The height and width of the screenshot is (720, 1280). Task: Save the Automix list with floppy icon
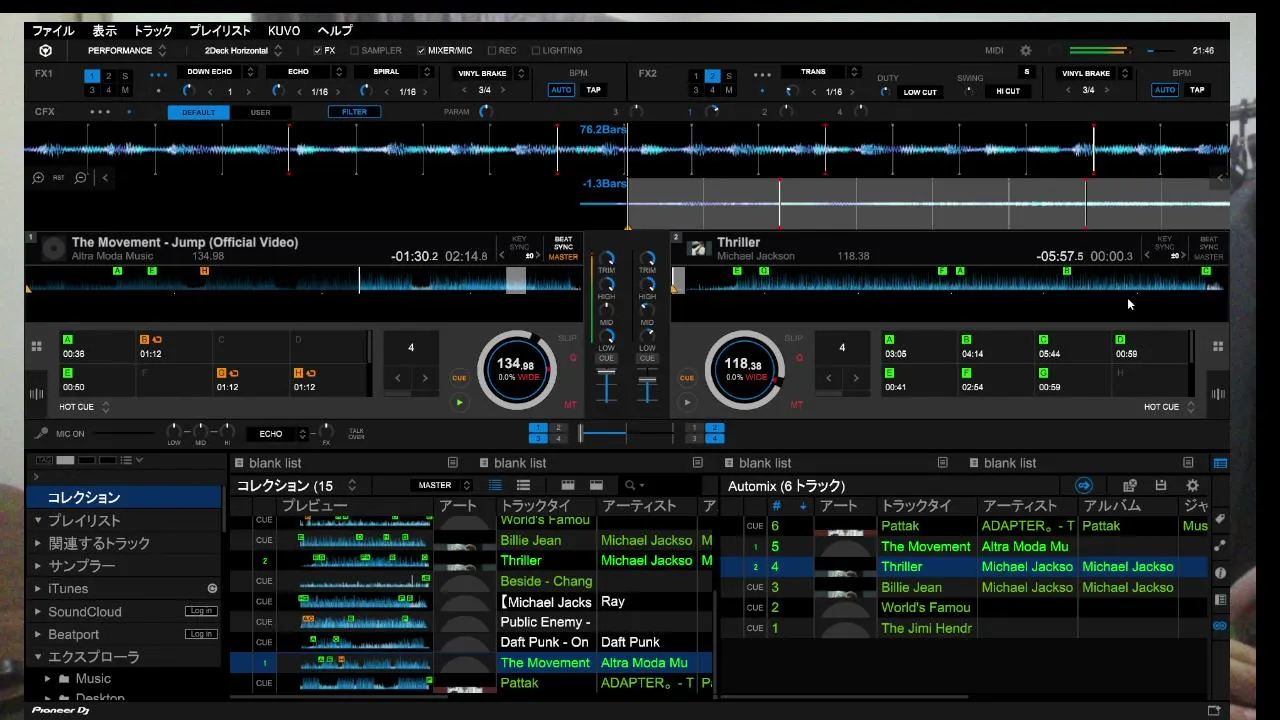(x=1161, y=486)
